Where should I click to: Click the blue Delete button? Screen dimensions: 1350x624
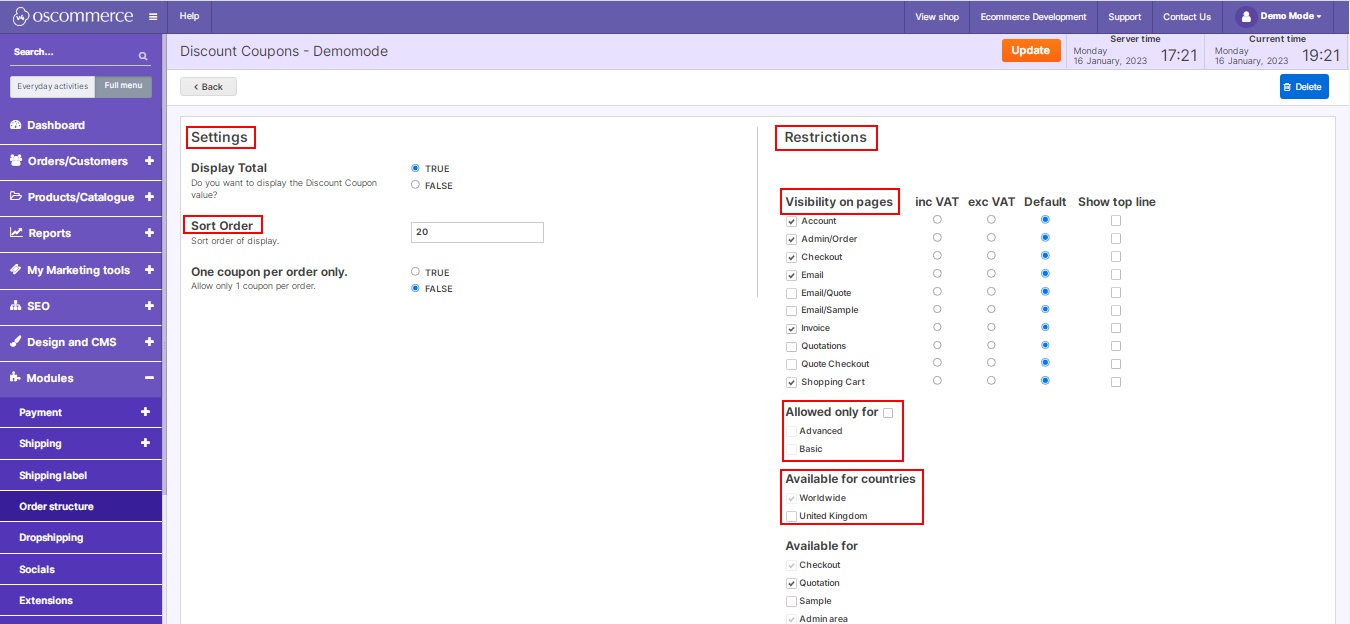click(x=1303, y=87)
